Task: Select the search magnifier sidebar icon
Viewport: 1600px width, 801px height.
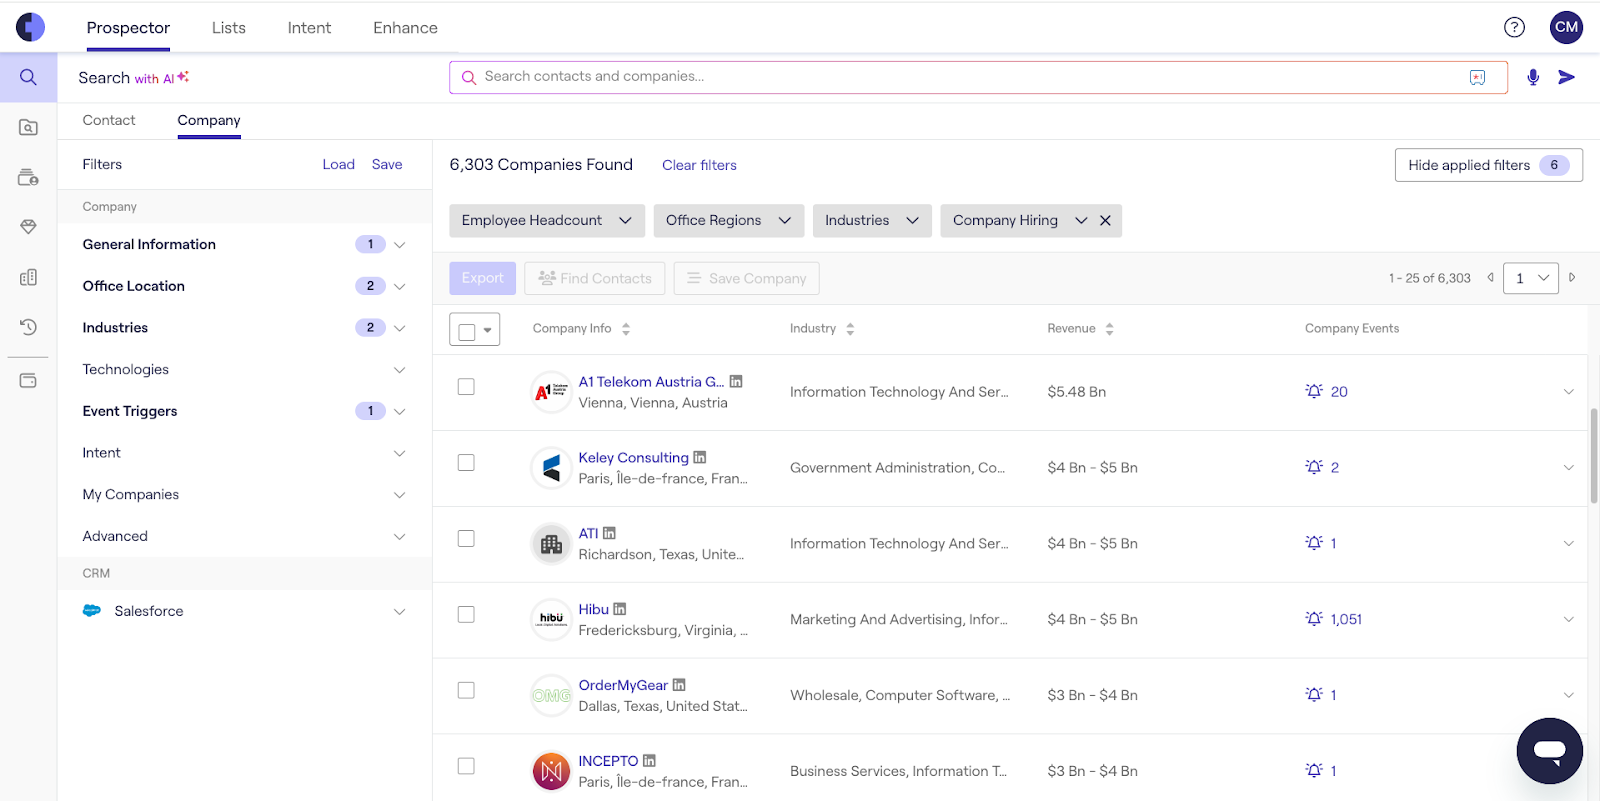Action: pos(28,77)
